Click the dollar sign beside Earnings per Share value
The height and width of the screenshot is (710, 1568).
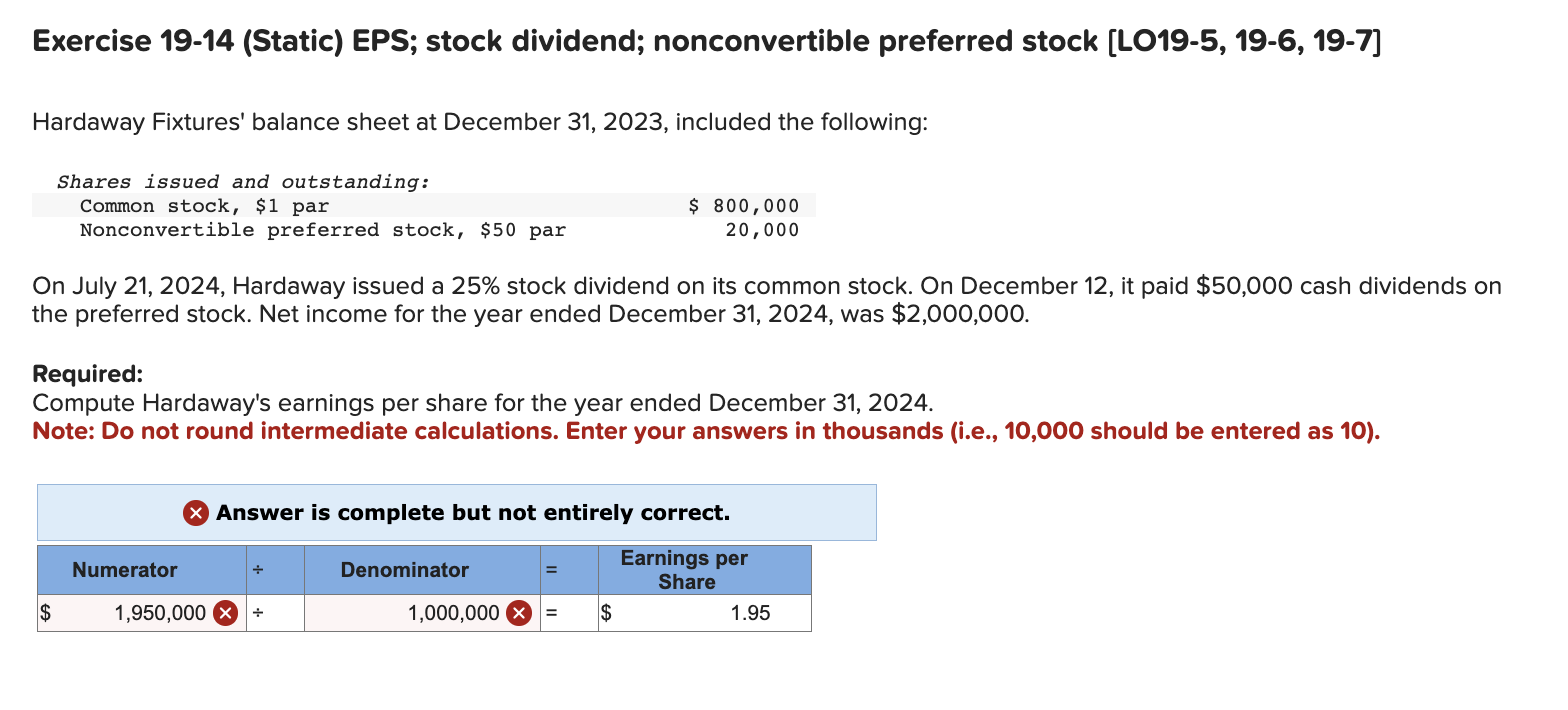(606, 613)
